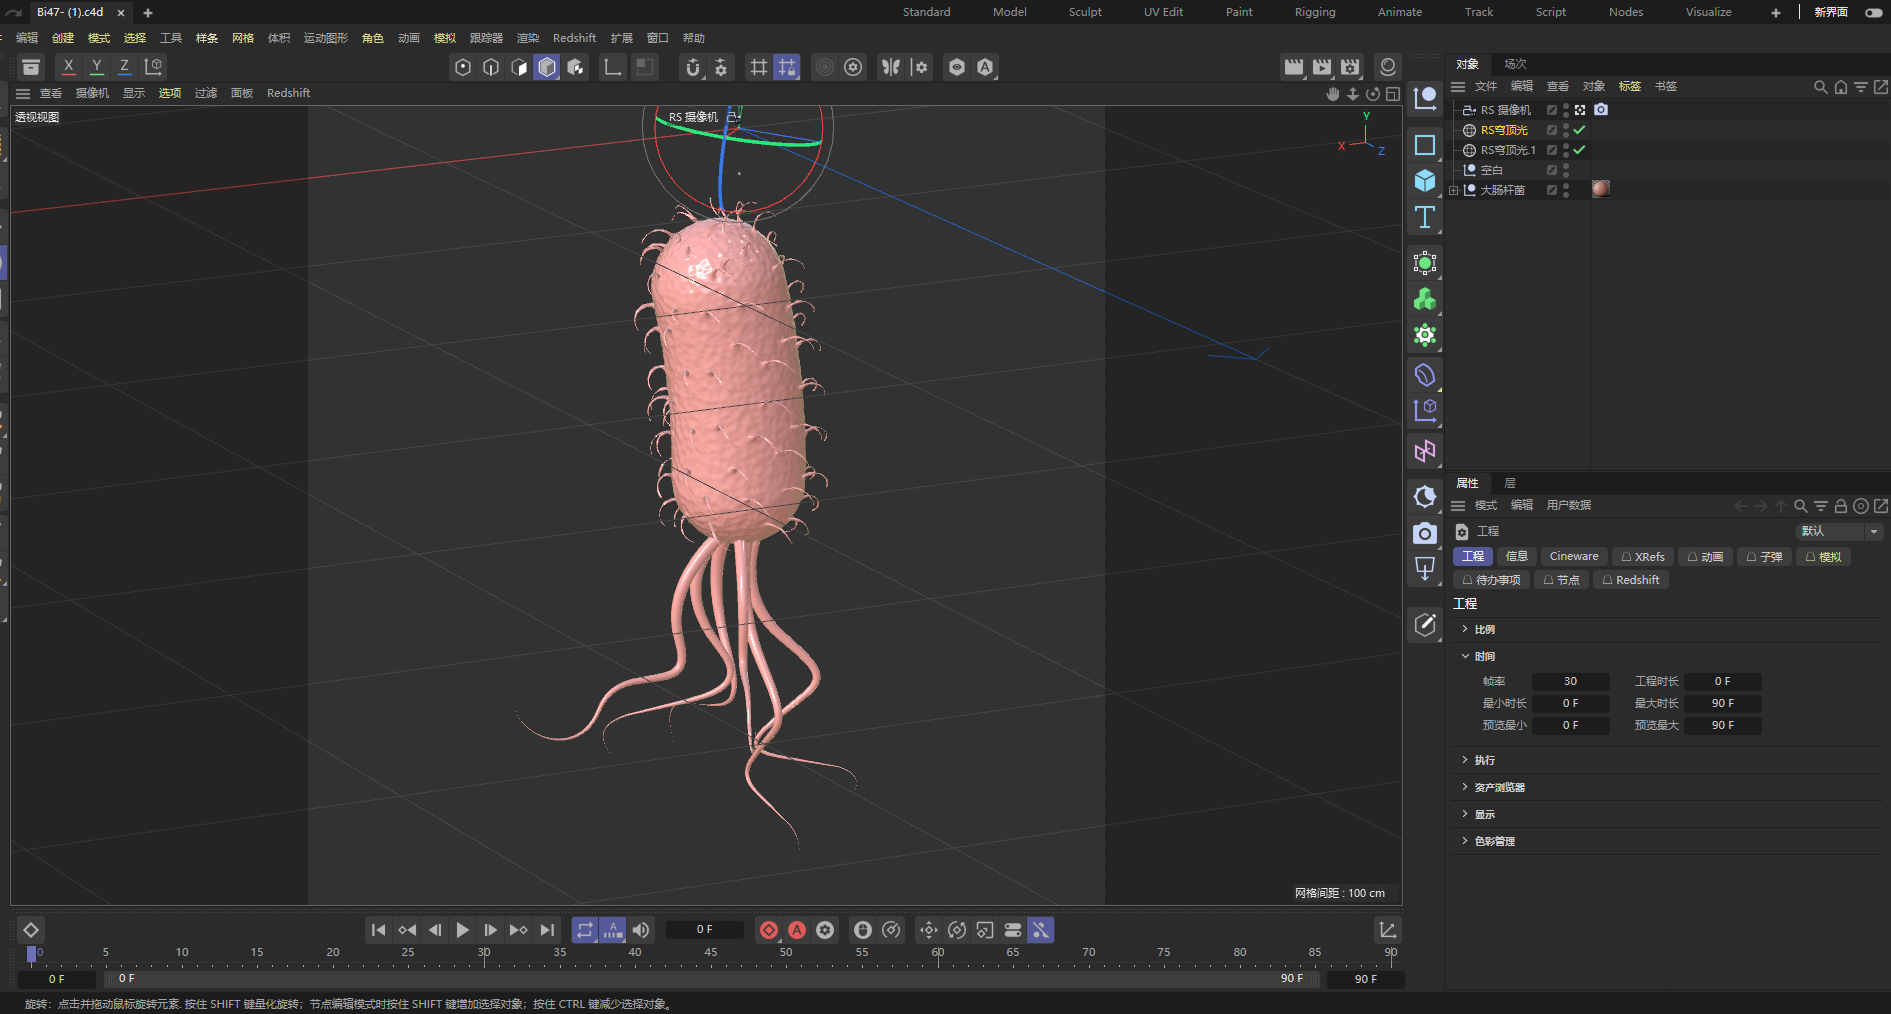The image size is (1891, 1014).
Task: Toggle timeline sound playback
Action: point(641,930)
